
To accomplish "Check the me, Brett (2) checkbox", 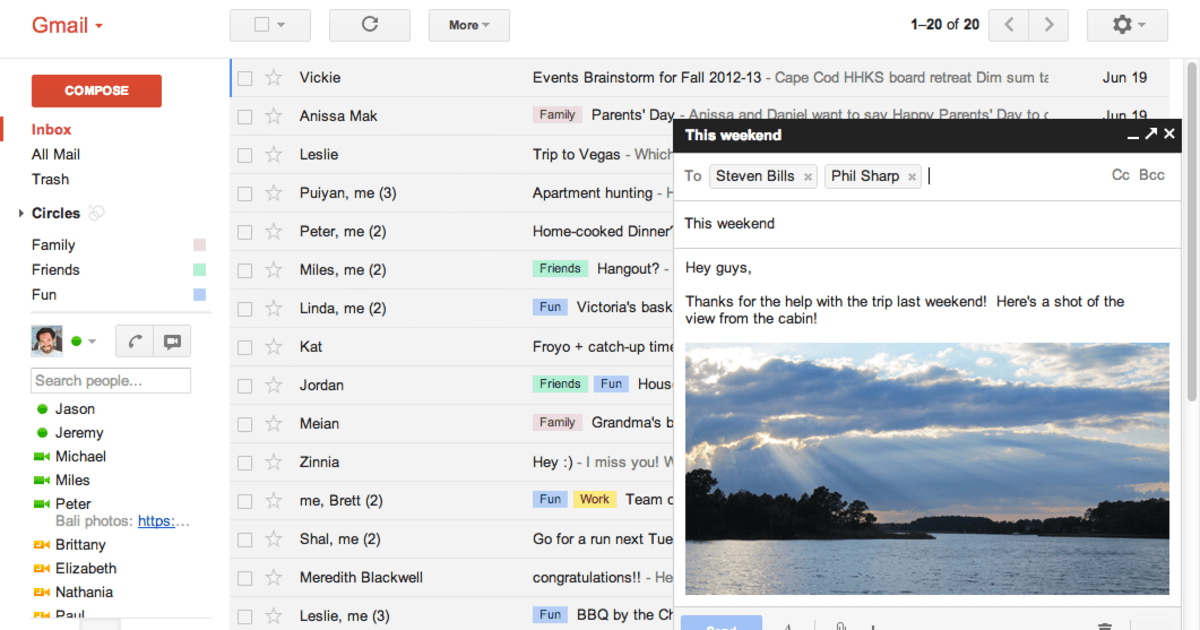I will (245, 501).
